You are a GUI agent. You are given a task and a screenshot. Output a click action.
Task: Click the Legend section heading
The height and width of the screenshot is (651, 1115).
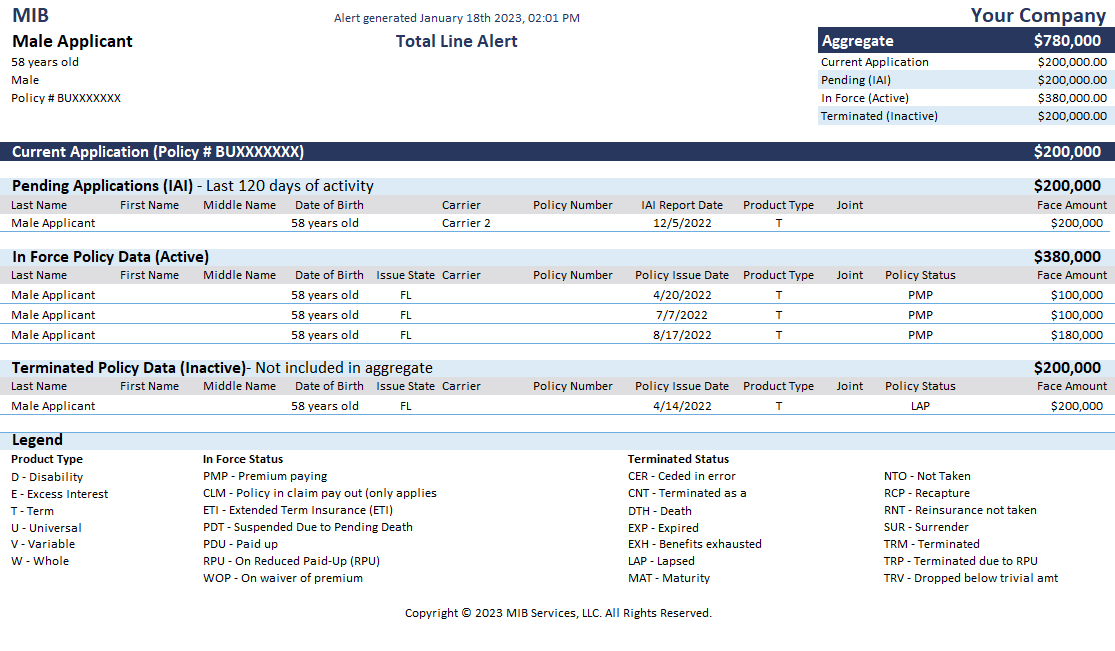pos(37,440)
